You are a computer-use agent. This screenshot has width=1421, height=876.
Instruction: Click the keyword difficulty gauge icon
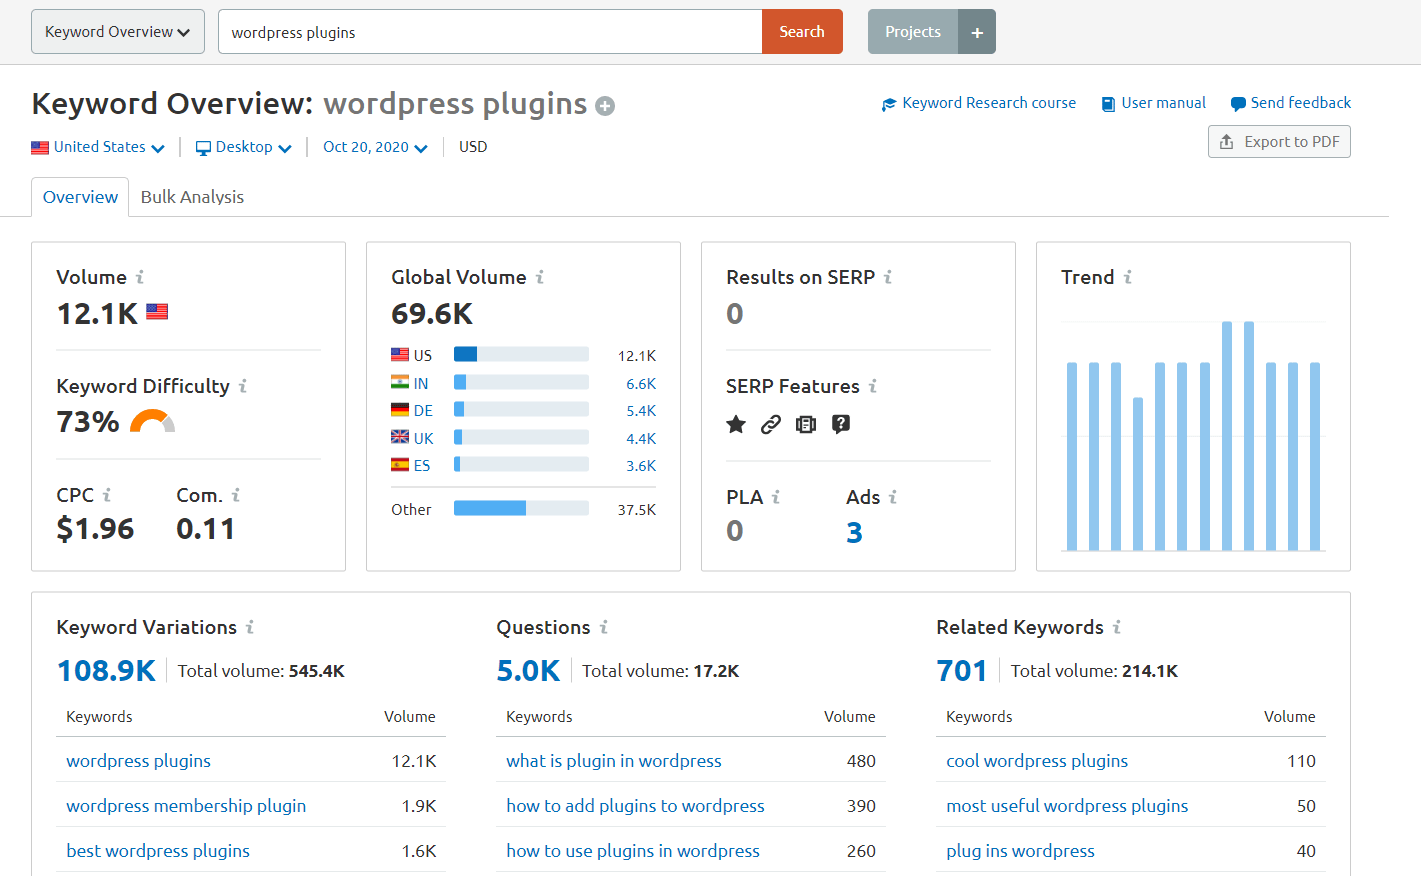coord(153,422)
